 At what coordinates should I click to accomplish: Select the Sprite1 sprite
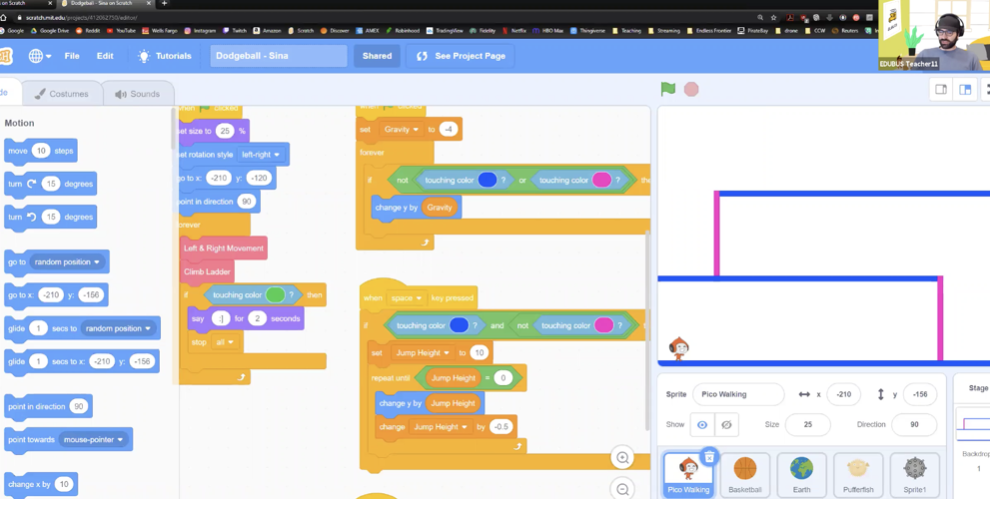(x=914, y=475)
